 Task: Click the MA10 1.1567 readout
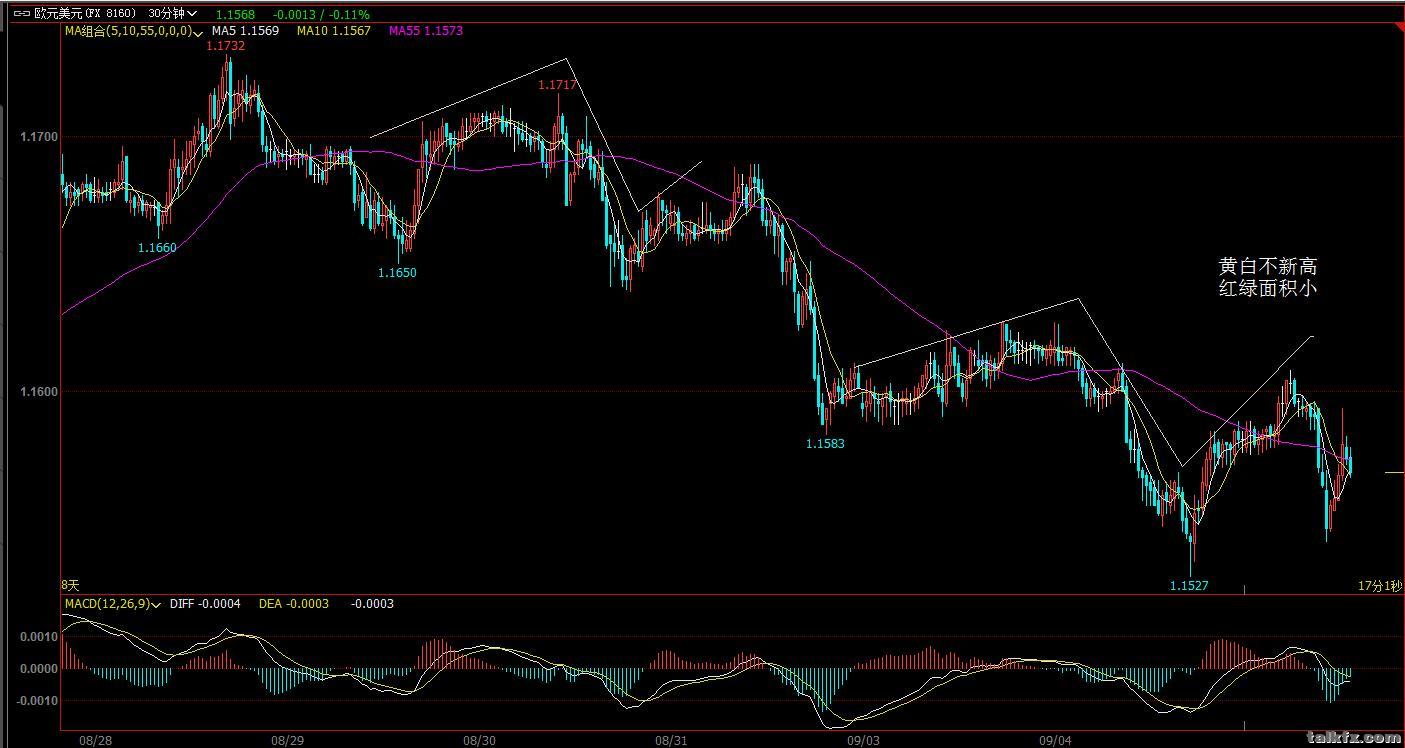(333, 31)
